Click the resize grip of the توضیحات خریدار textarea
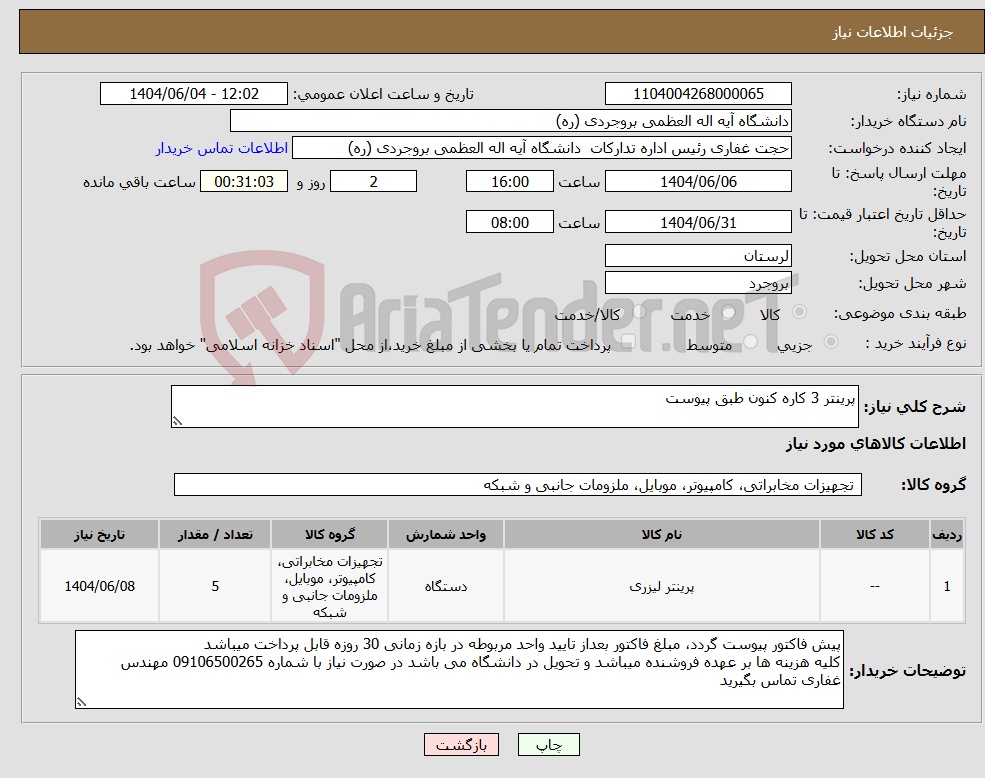Image resolution: width=985 pixels, height=778 pixels. click(x=82, y=703)
